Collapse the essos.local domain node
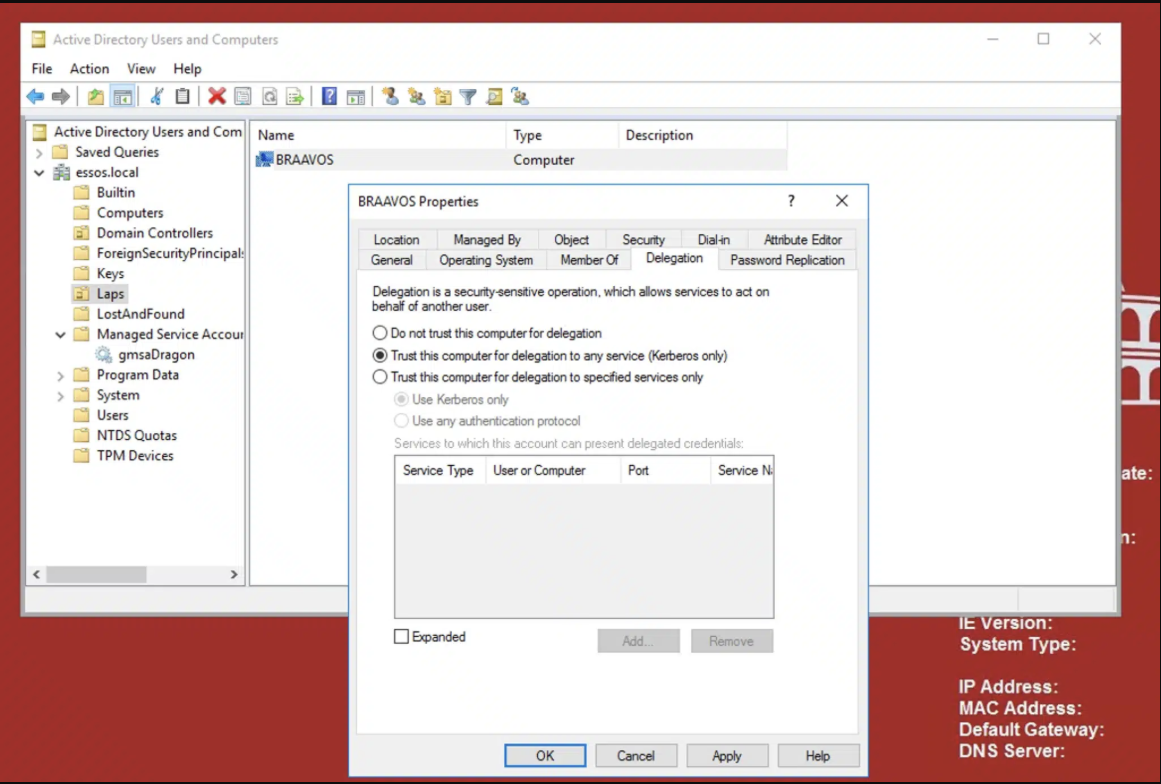 (x=39, y=173)
